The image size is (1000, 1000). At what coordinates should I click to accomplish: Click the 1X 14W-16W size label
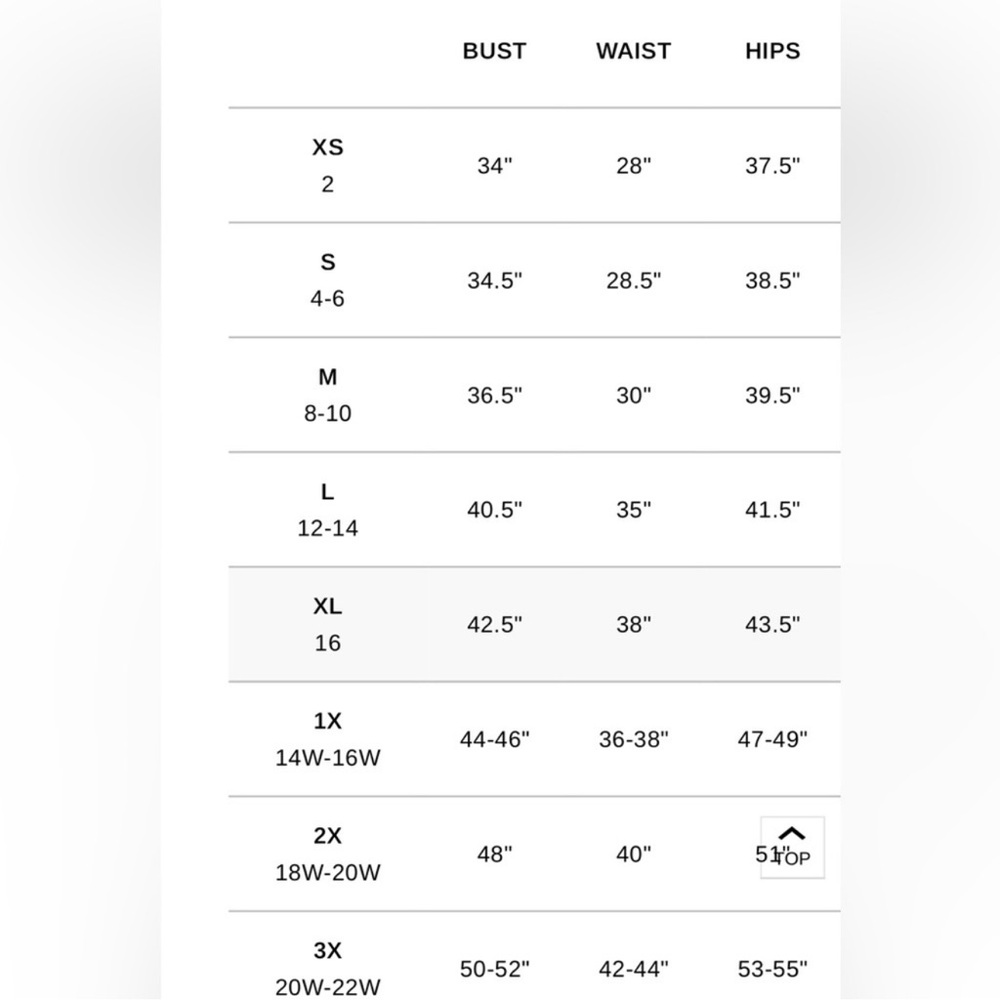point(327,739)
